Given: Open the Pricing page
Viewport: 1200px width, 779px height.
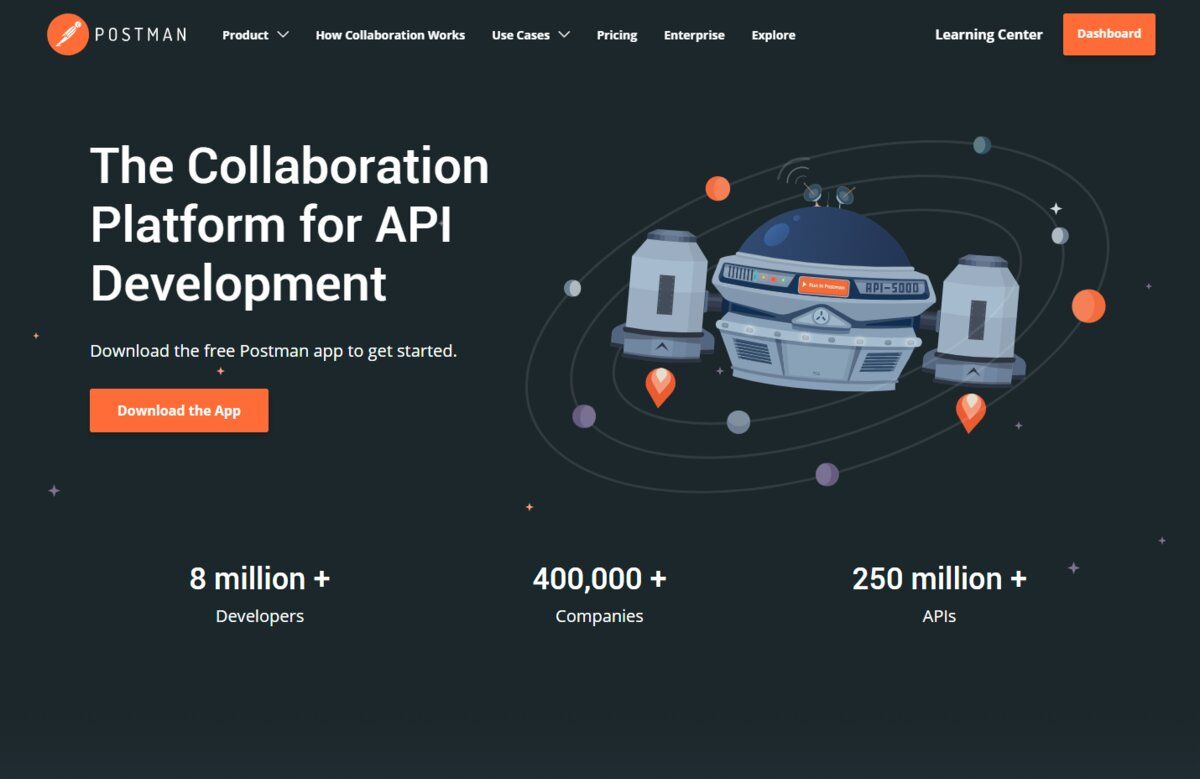Looking at the screenshot, I should click(x=617, y=35).
